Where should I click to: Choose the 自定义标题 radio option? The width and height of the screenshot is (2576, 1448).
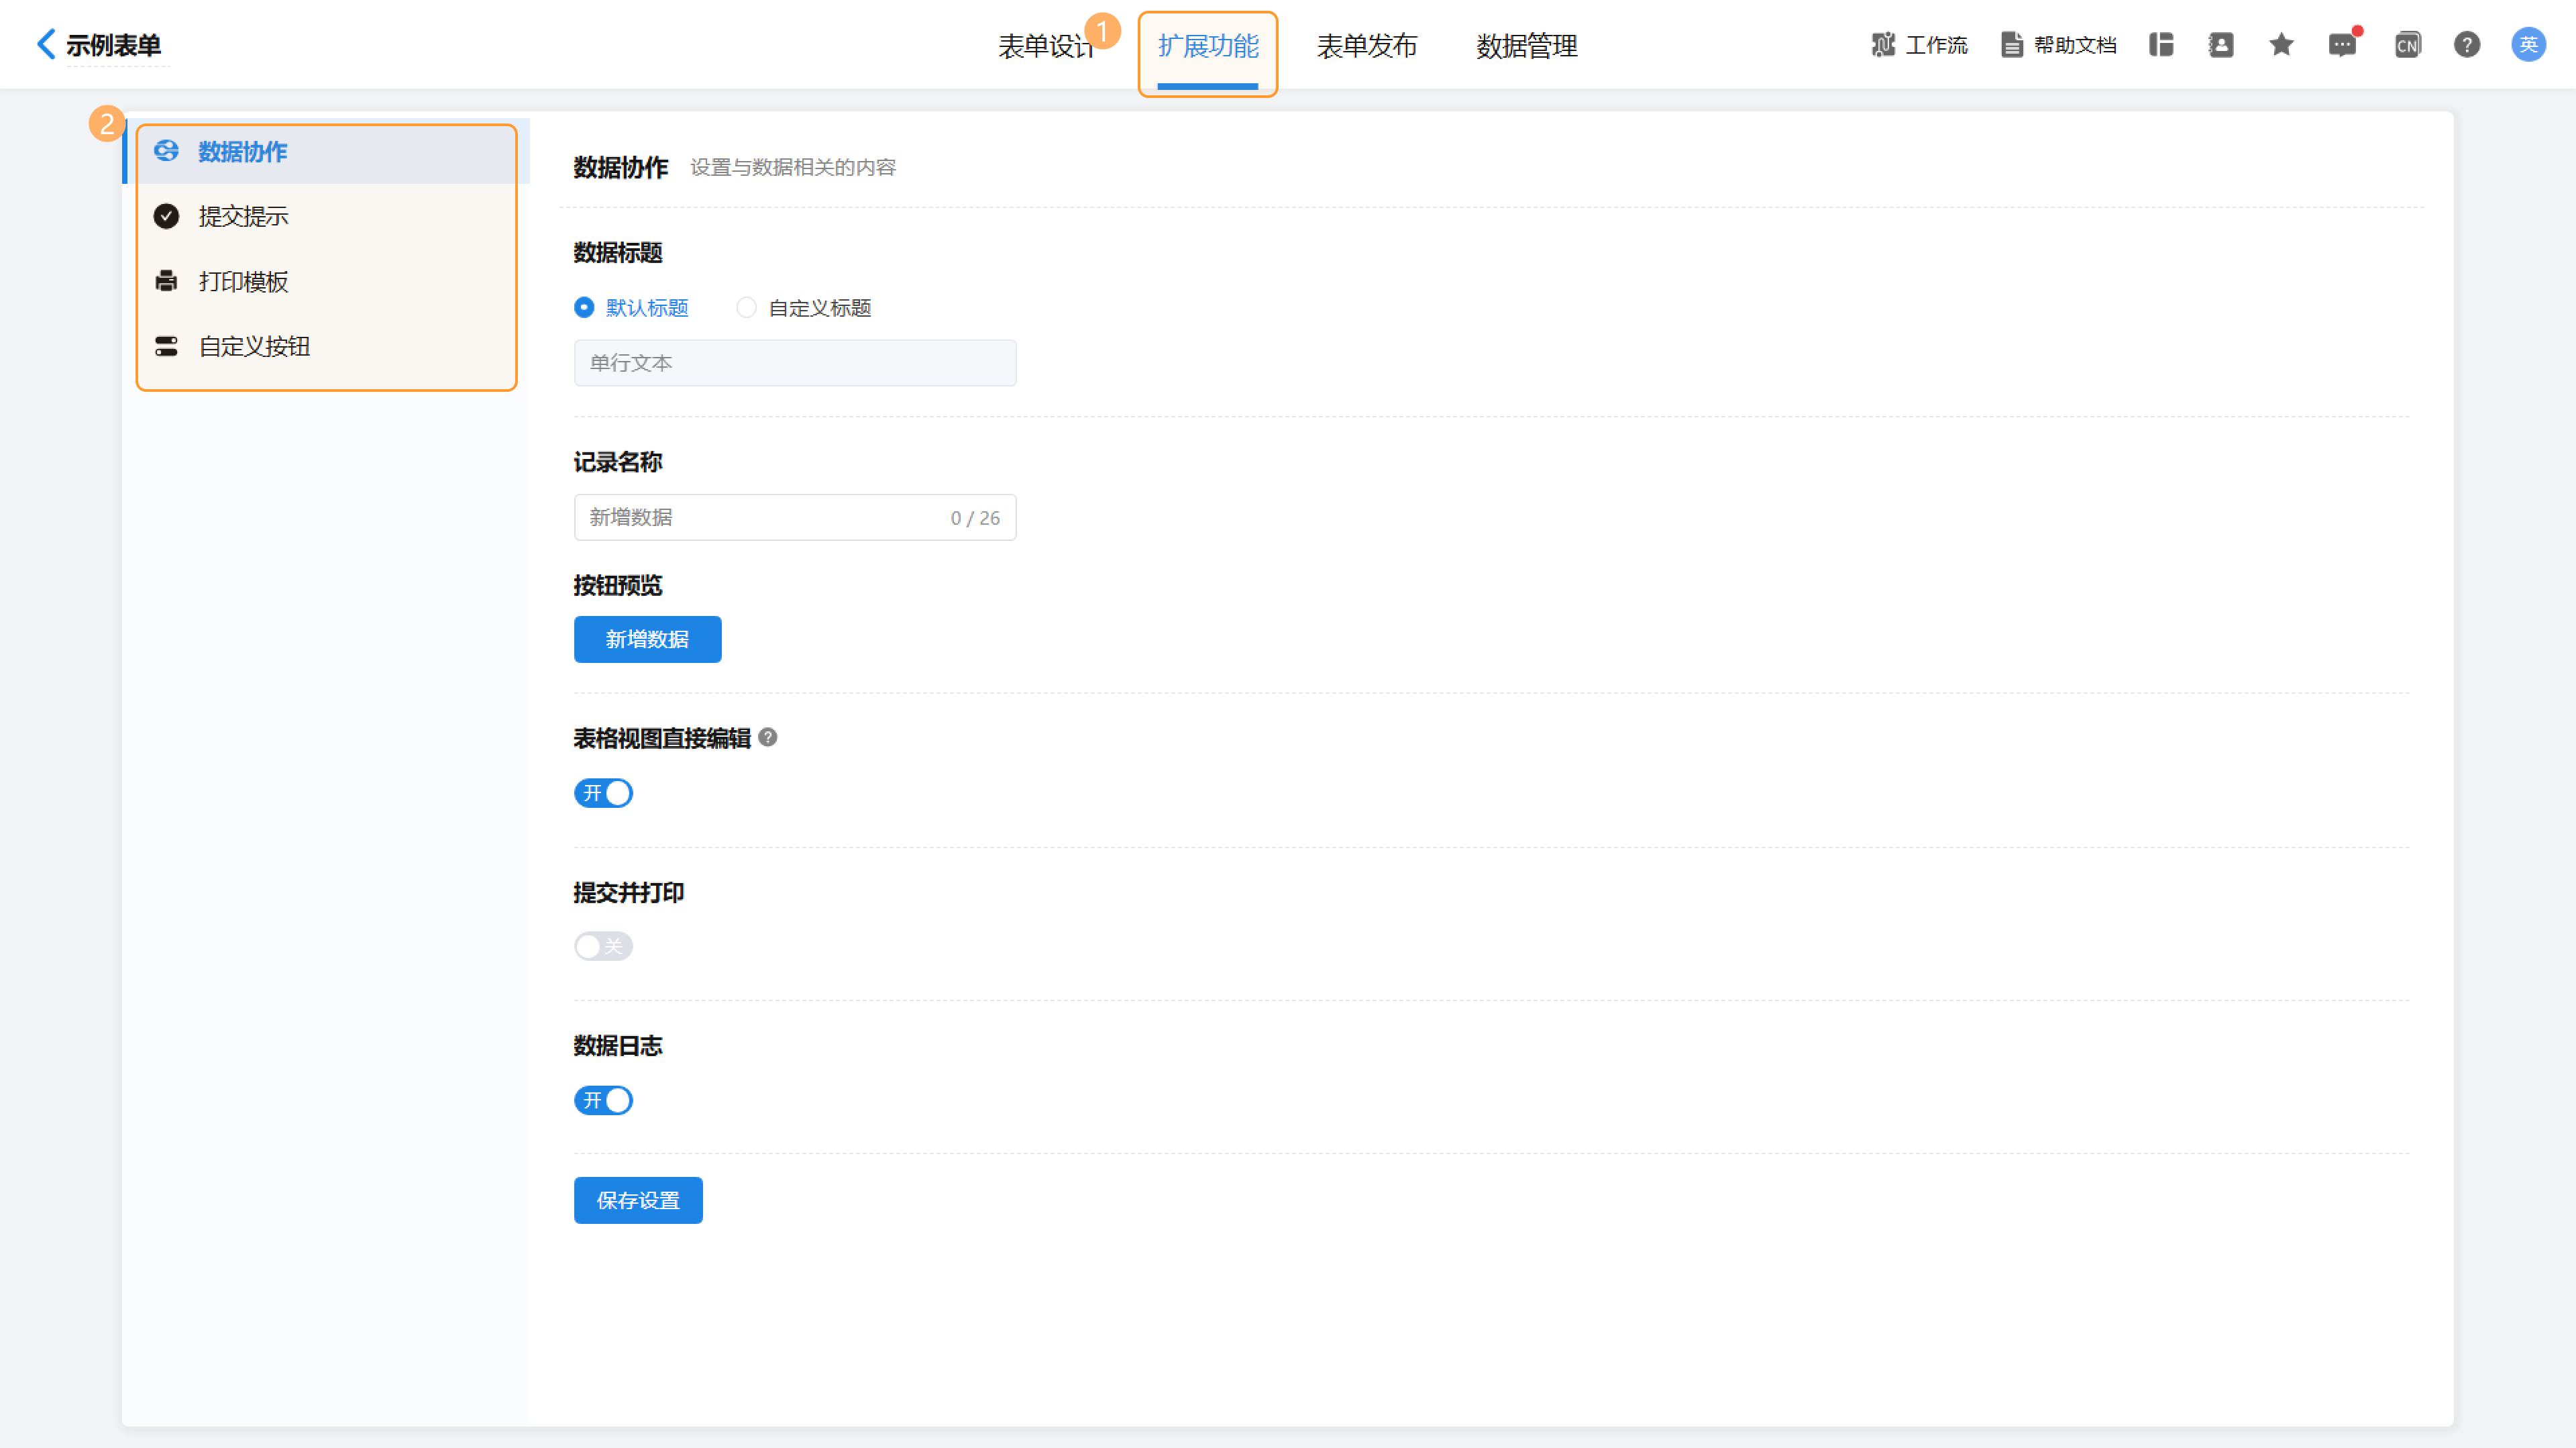(x=804, y=308)
